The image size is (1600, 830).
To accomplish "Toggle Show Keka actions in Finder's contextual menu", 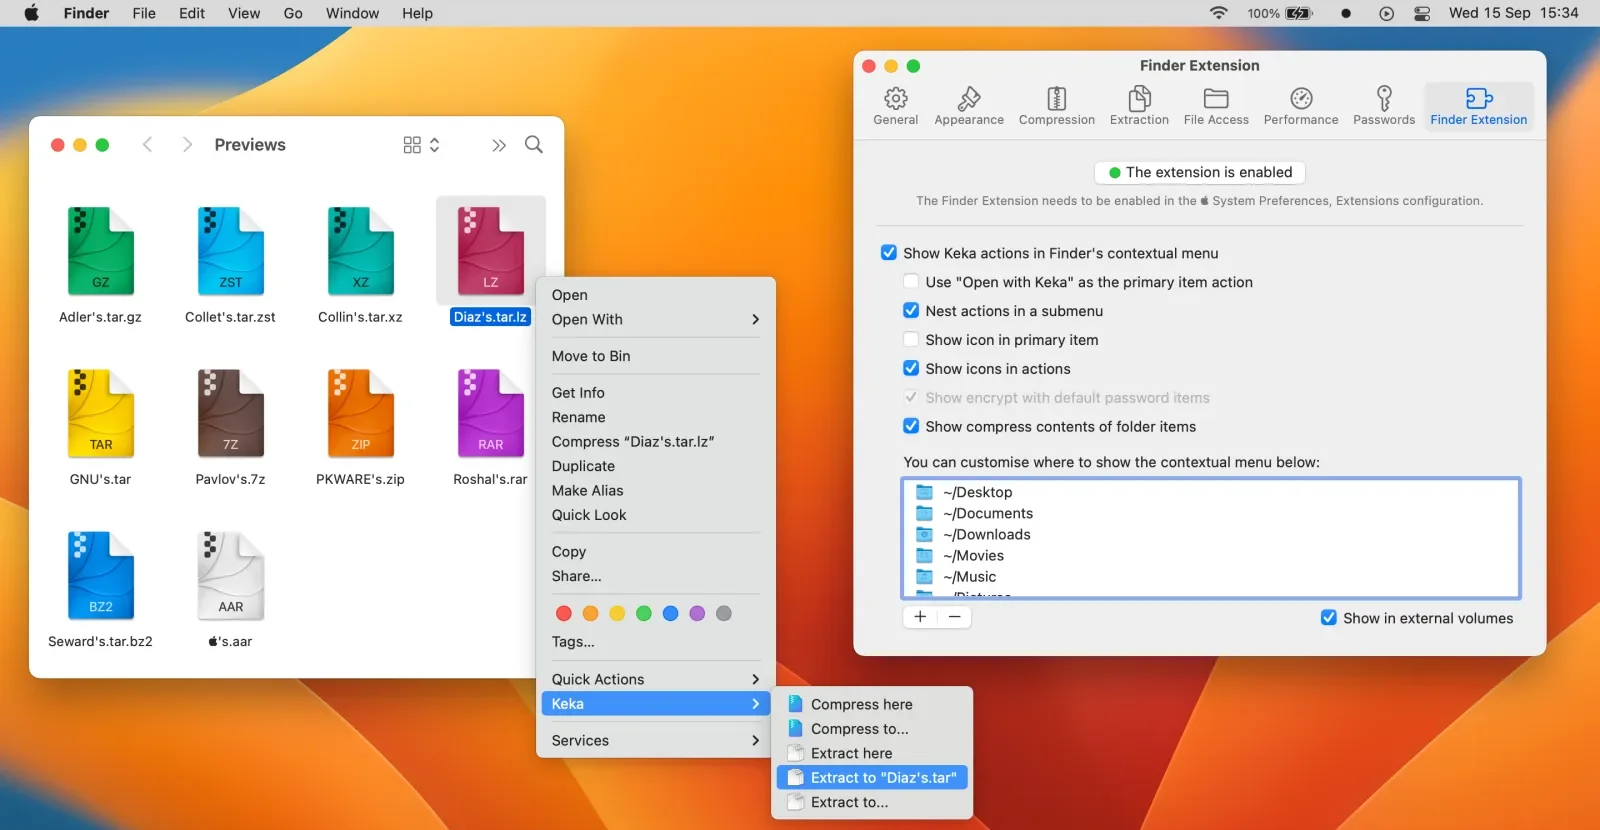I will pos(889,253).
